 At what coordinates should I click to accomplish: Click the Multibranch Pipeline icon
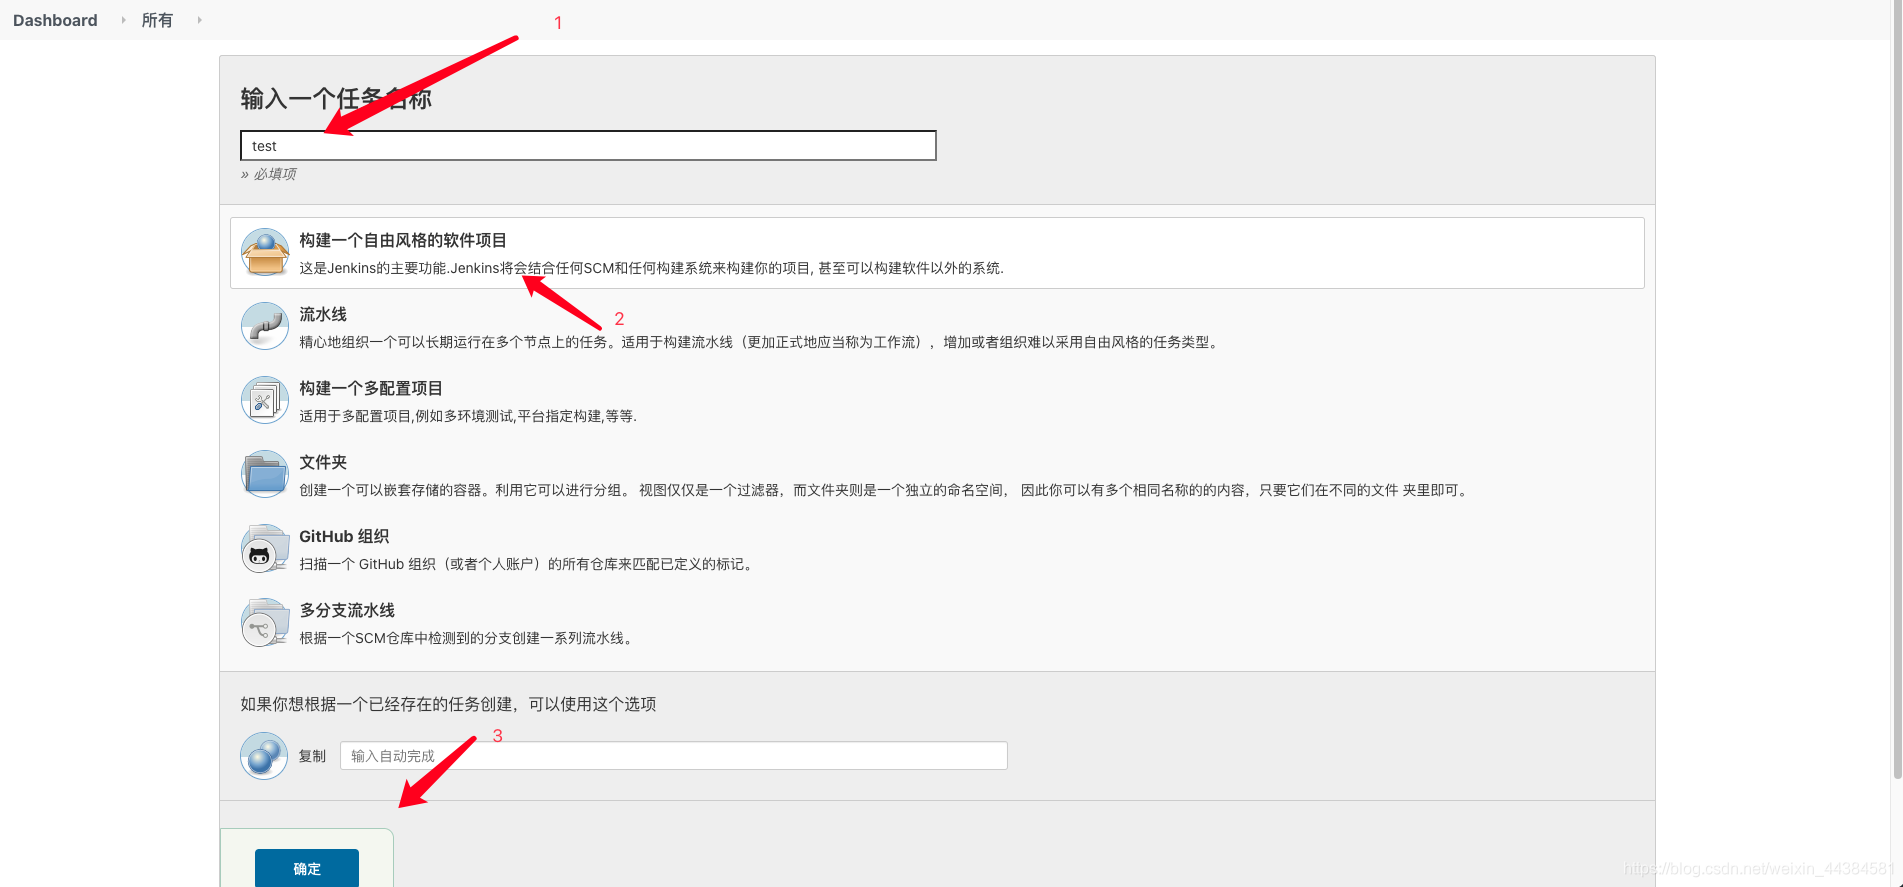(265, 622)
